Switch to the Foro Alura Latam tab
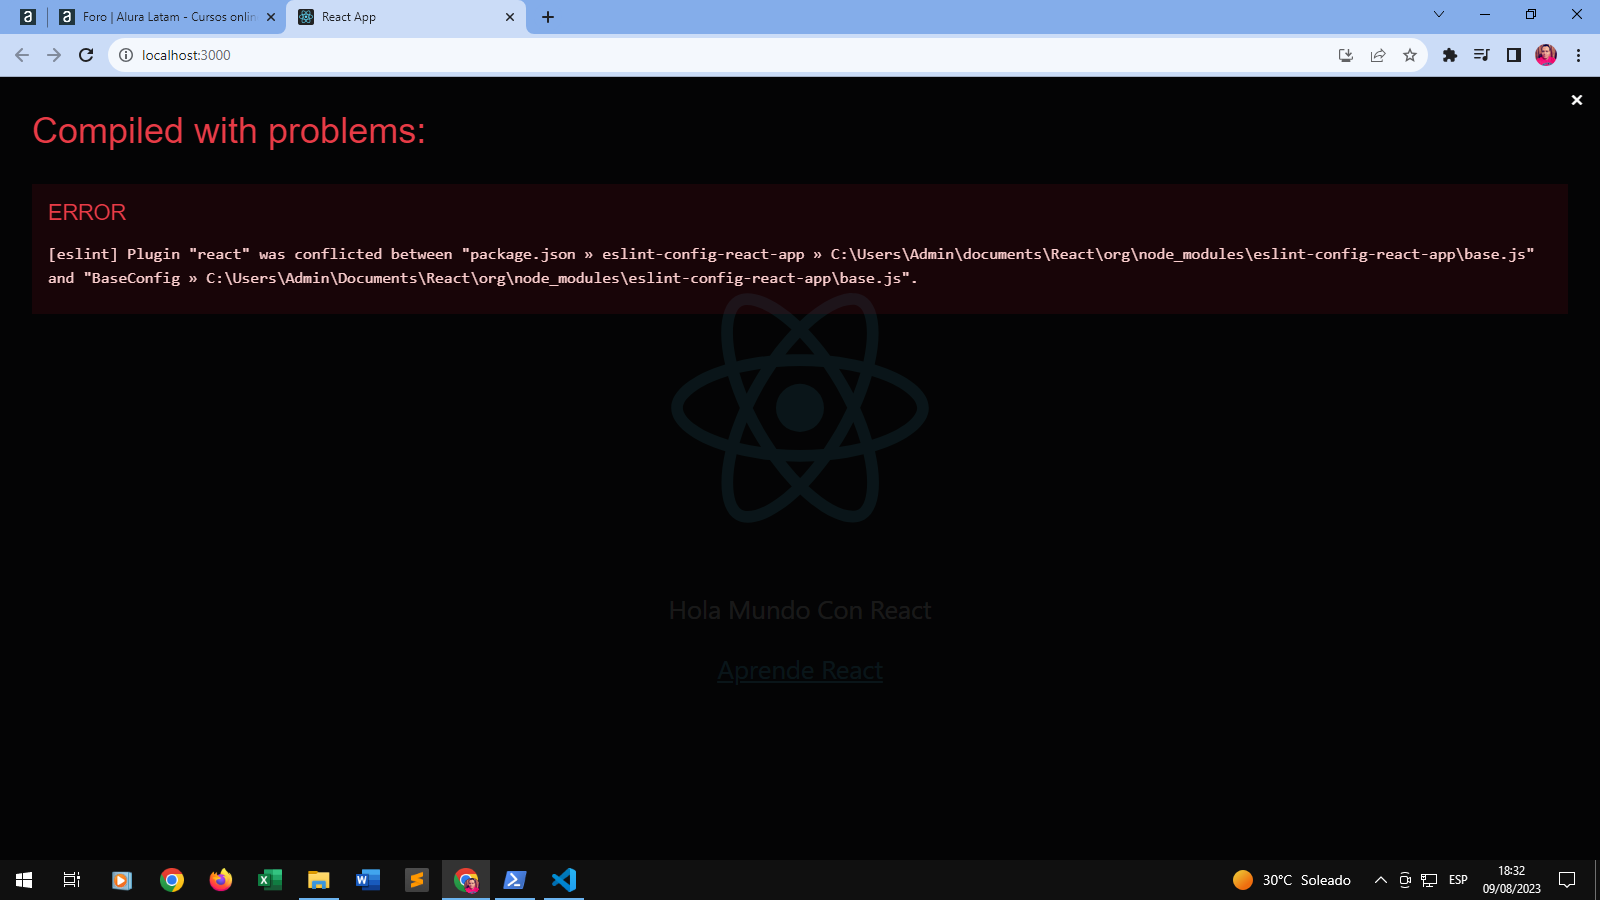The width and height of the screenshot is (1600, 900). (166, 17)
